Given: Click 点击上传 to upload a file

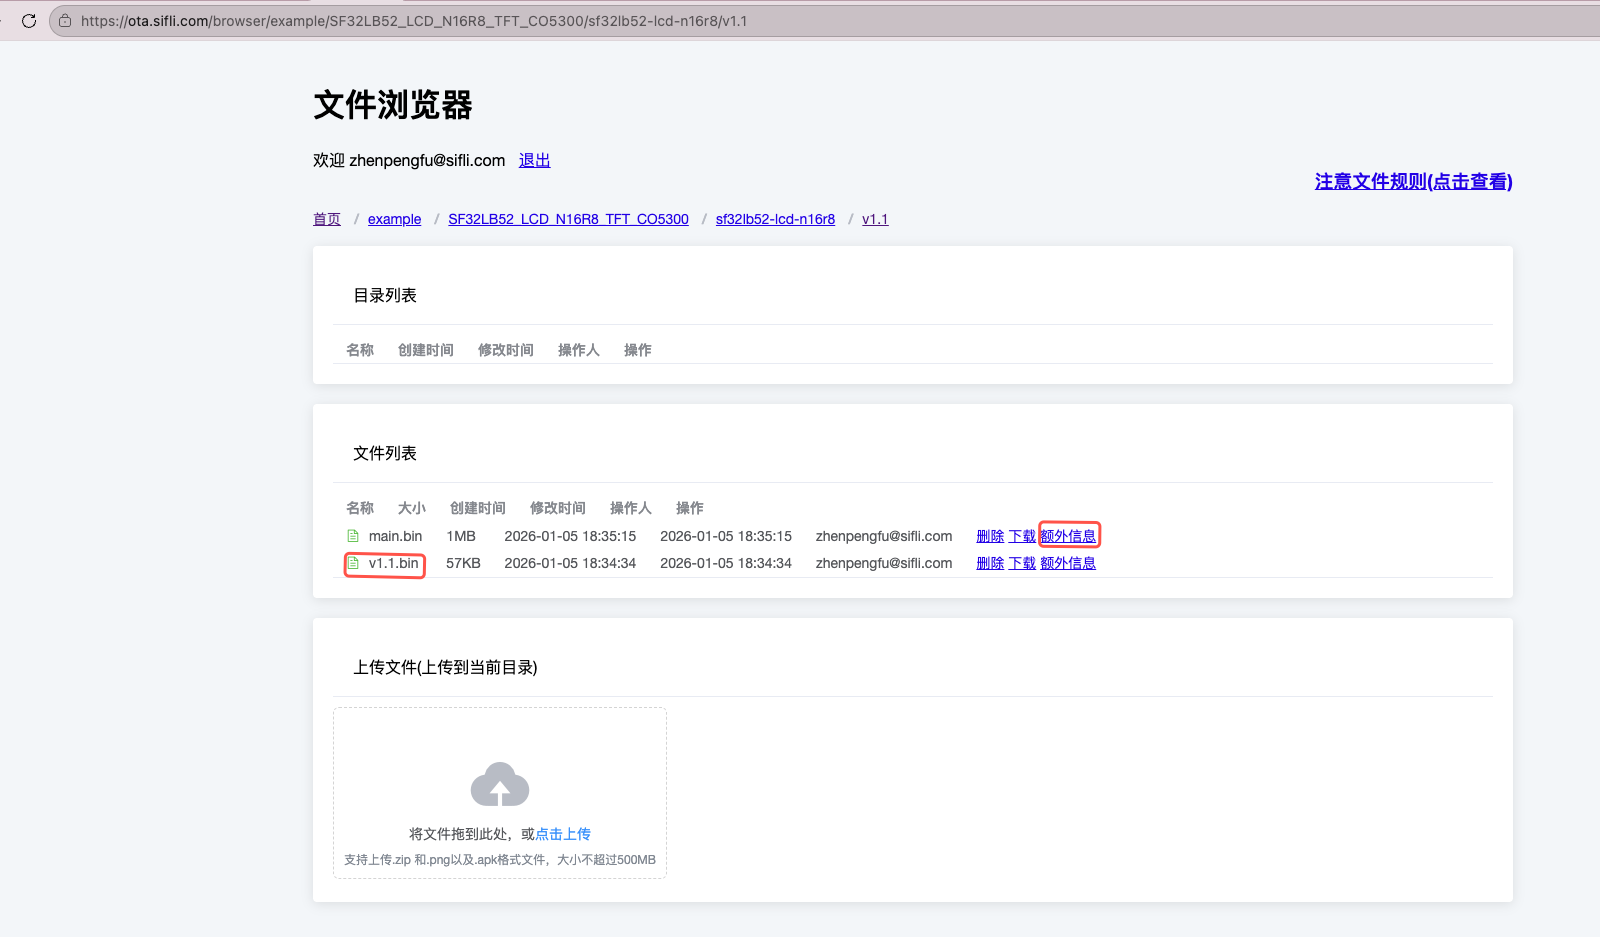Looking at the screenshot, I should pos(563,834).
